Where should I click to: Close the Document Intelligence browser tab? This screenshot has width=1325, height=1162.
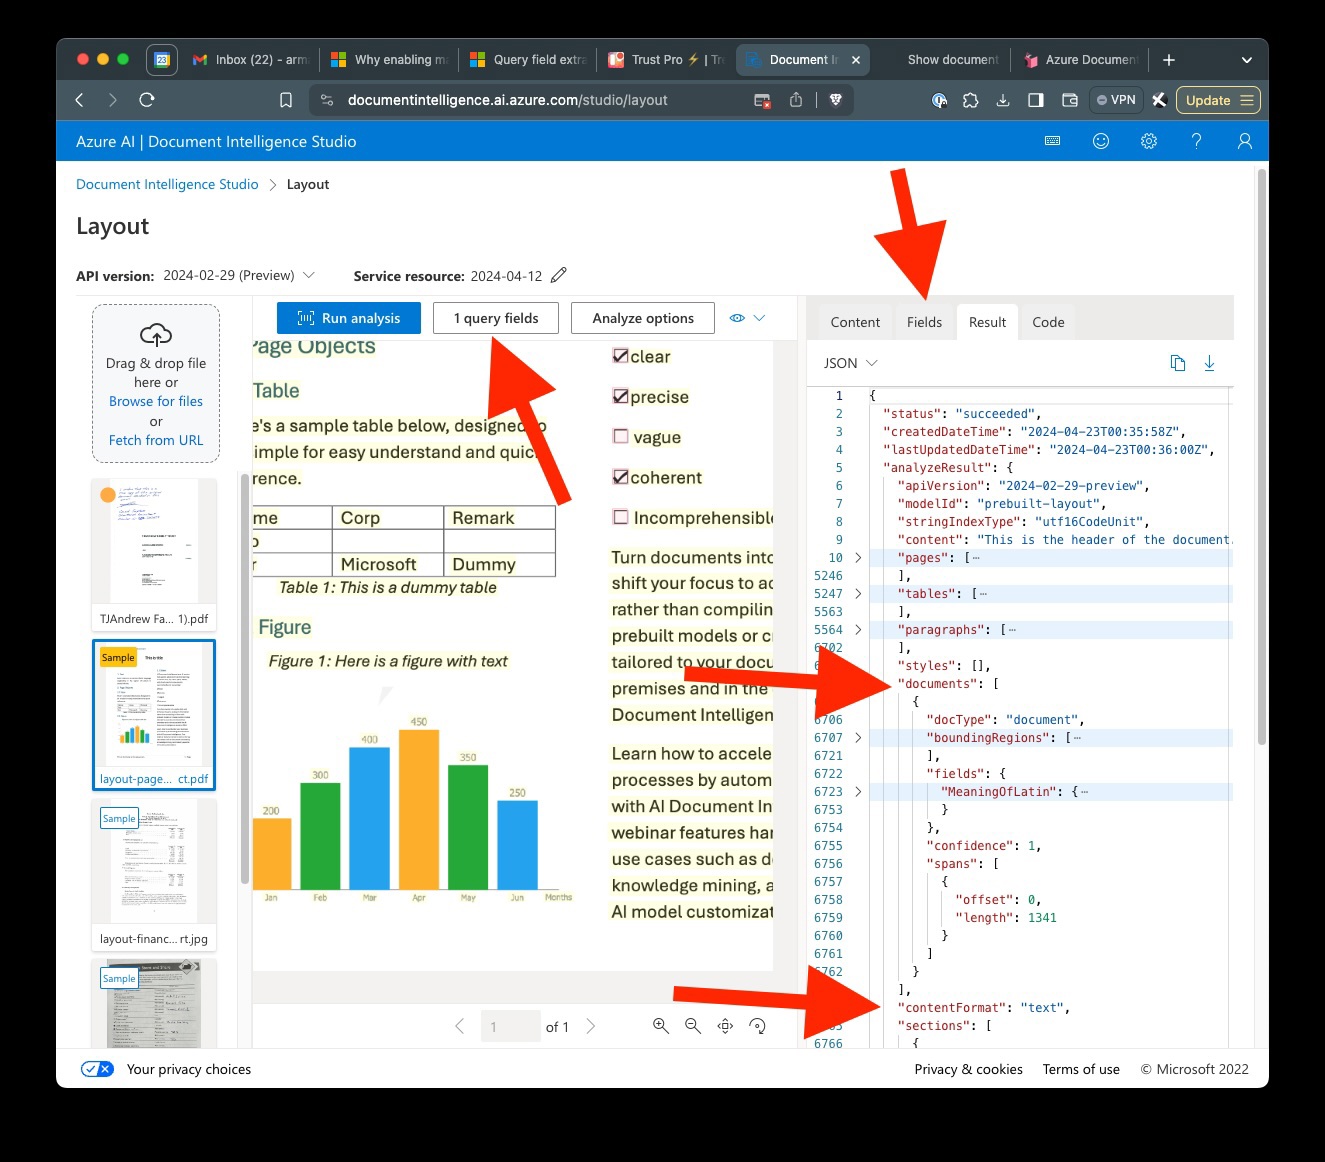click(856, 60)
